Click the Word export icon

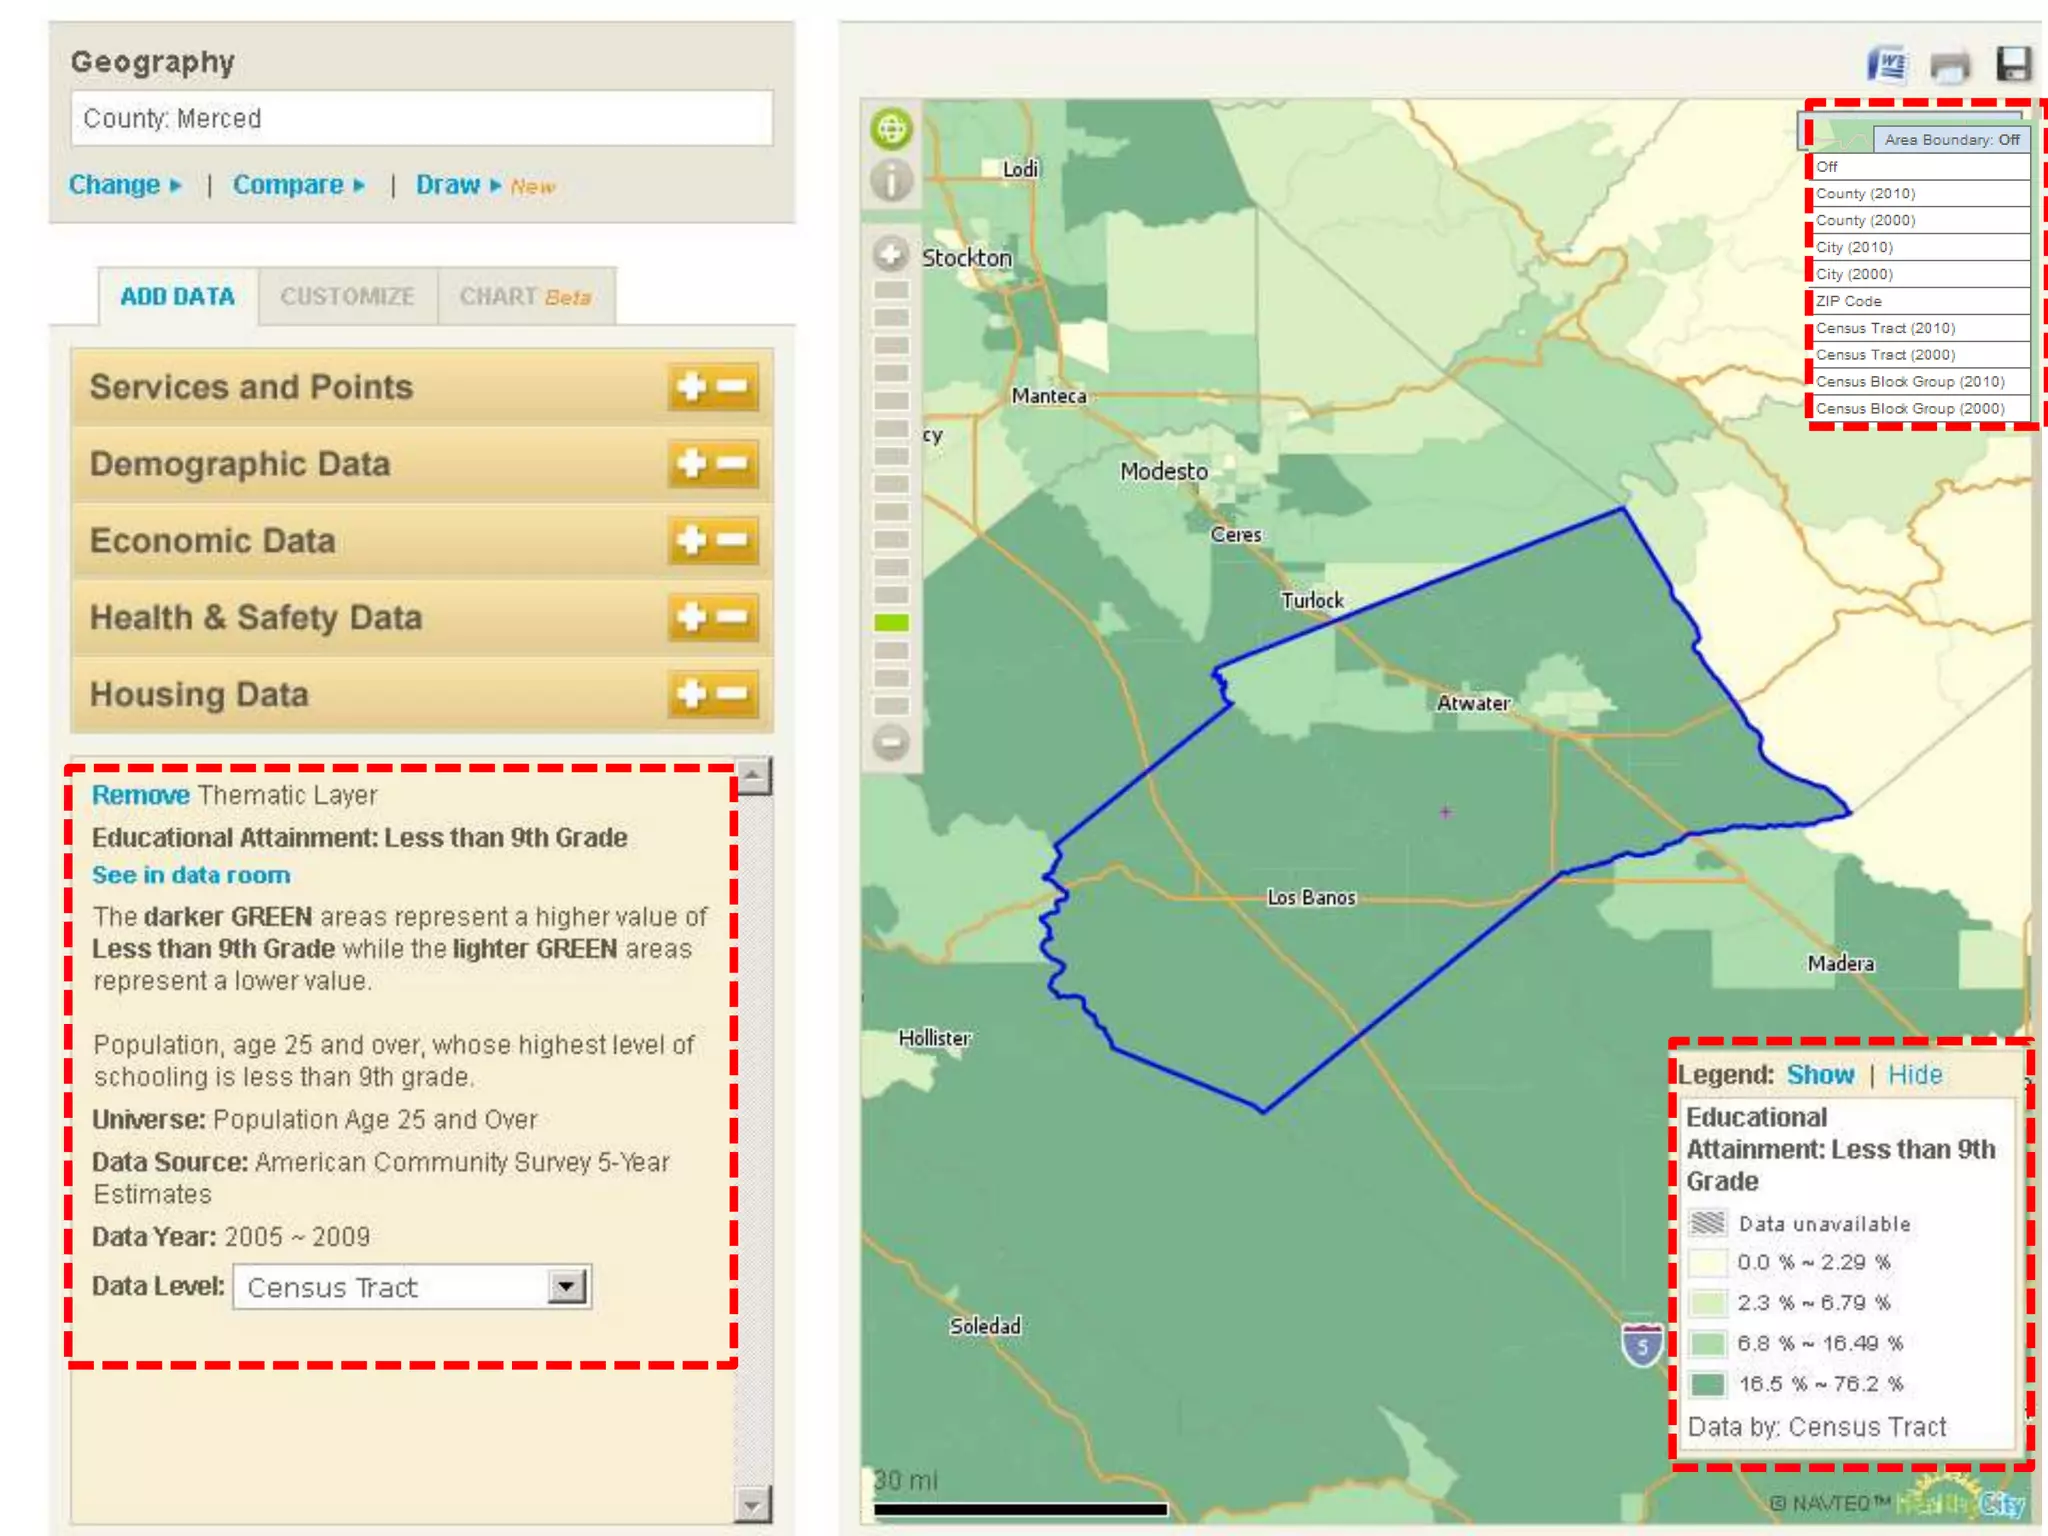tap(1886, 66)
